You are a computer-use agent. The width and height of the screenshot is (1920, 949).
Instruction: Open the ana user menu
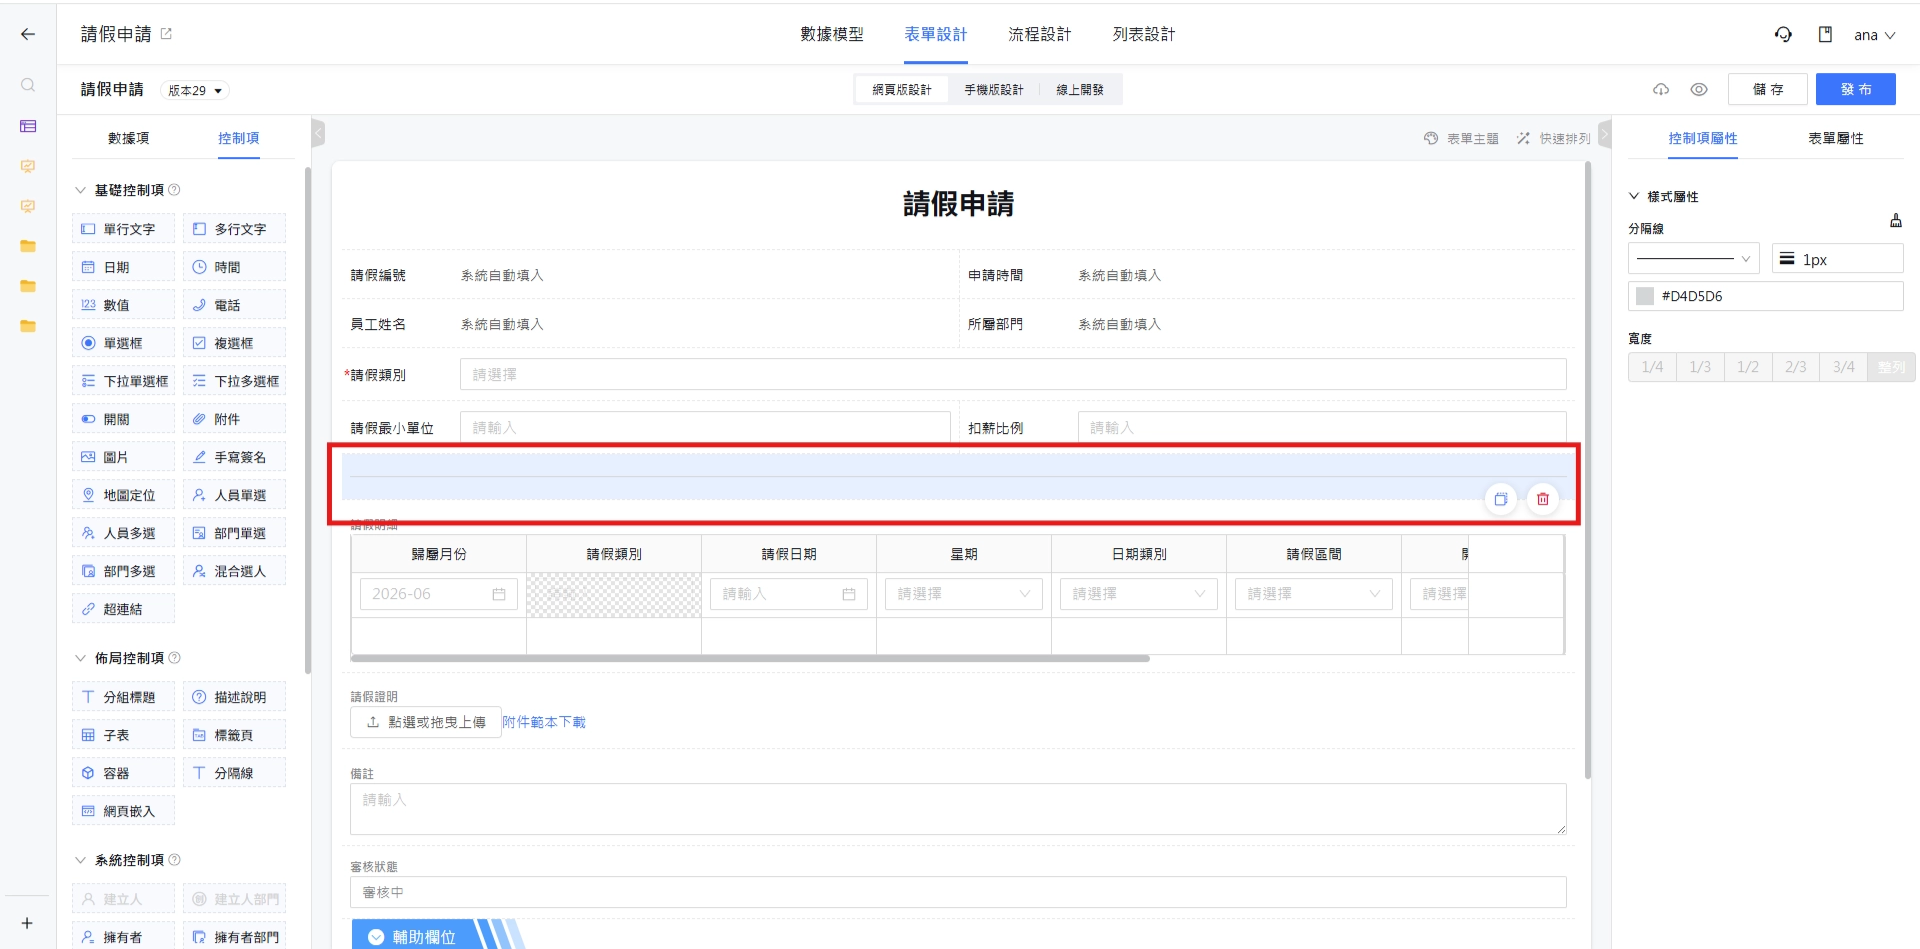coord(1874,35)
